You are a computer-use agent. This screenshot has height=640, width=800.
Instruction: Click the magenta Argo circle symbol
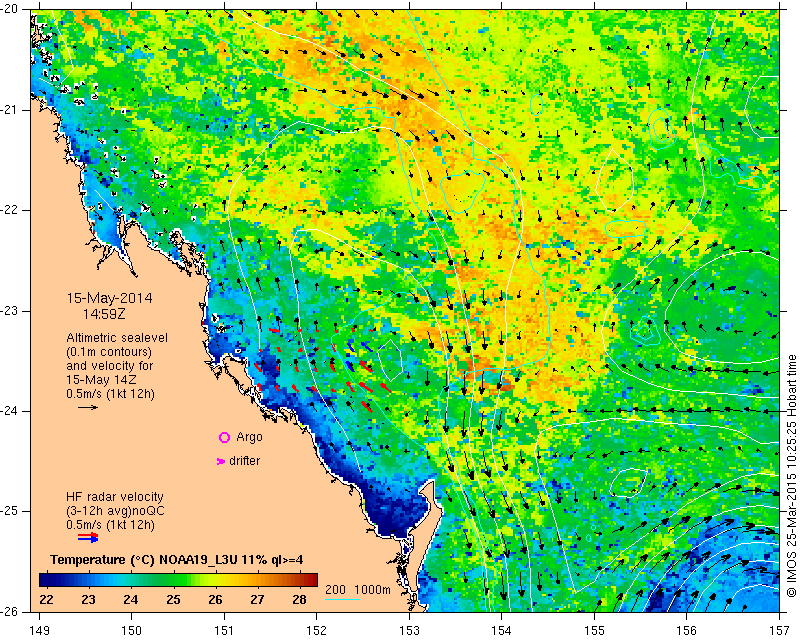tap(224, 437)
